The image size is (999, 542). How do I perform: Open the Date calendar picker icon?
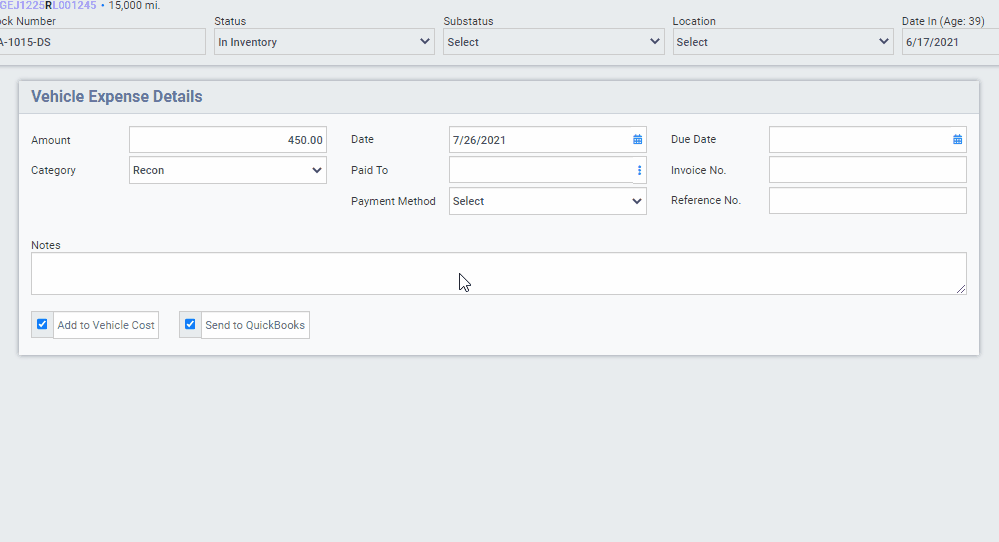tap(637, 139)
